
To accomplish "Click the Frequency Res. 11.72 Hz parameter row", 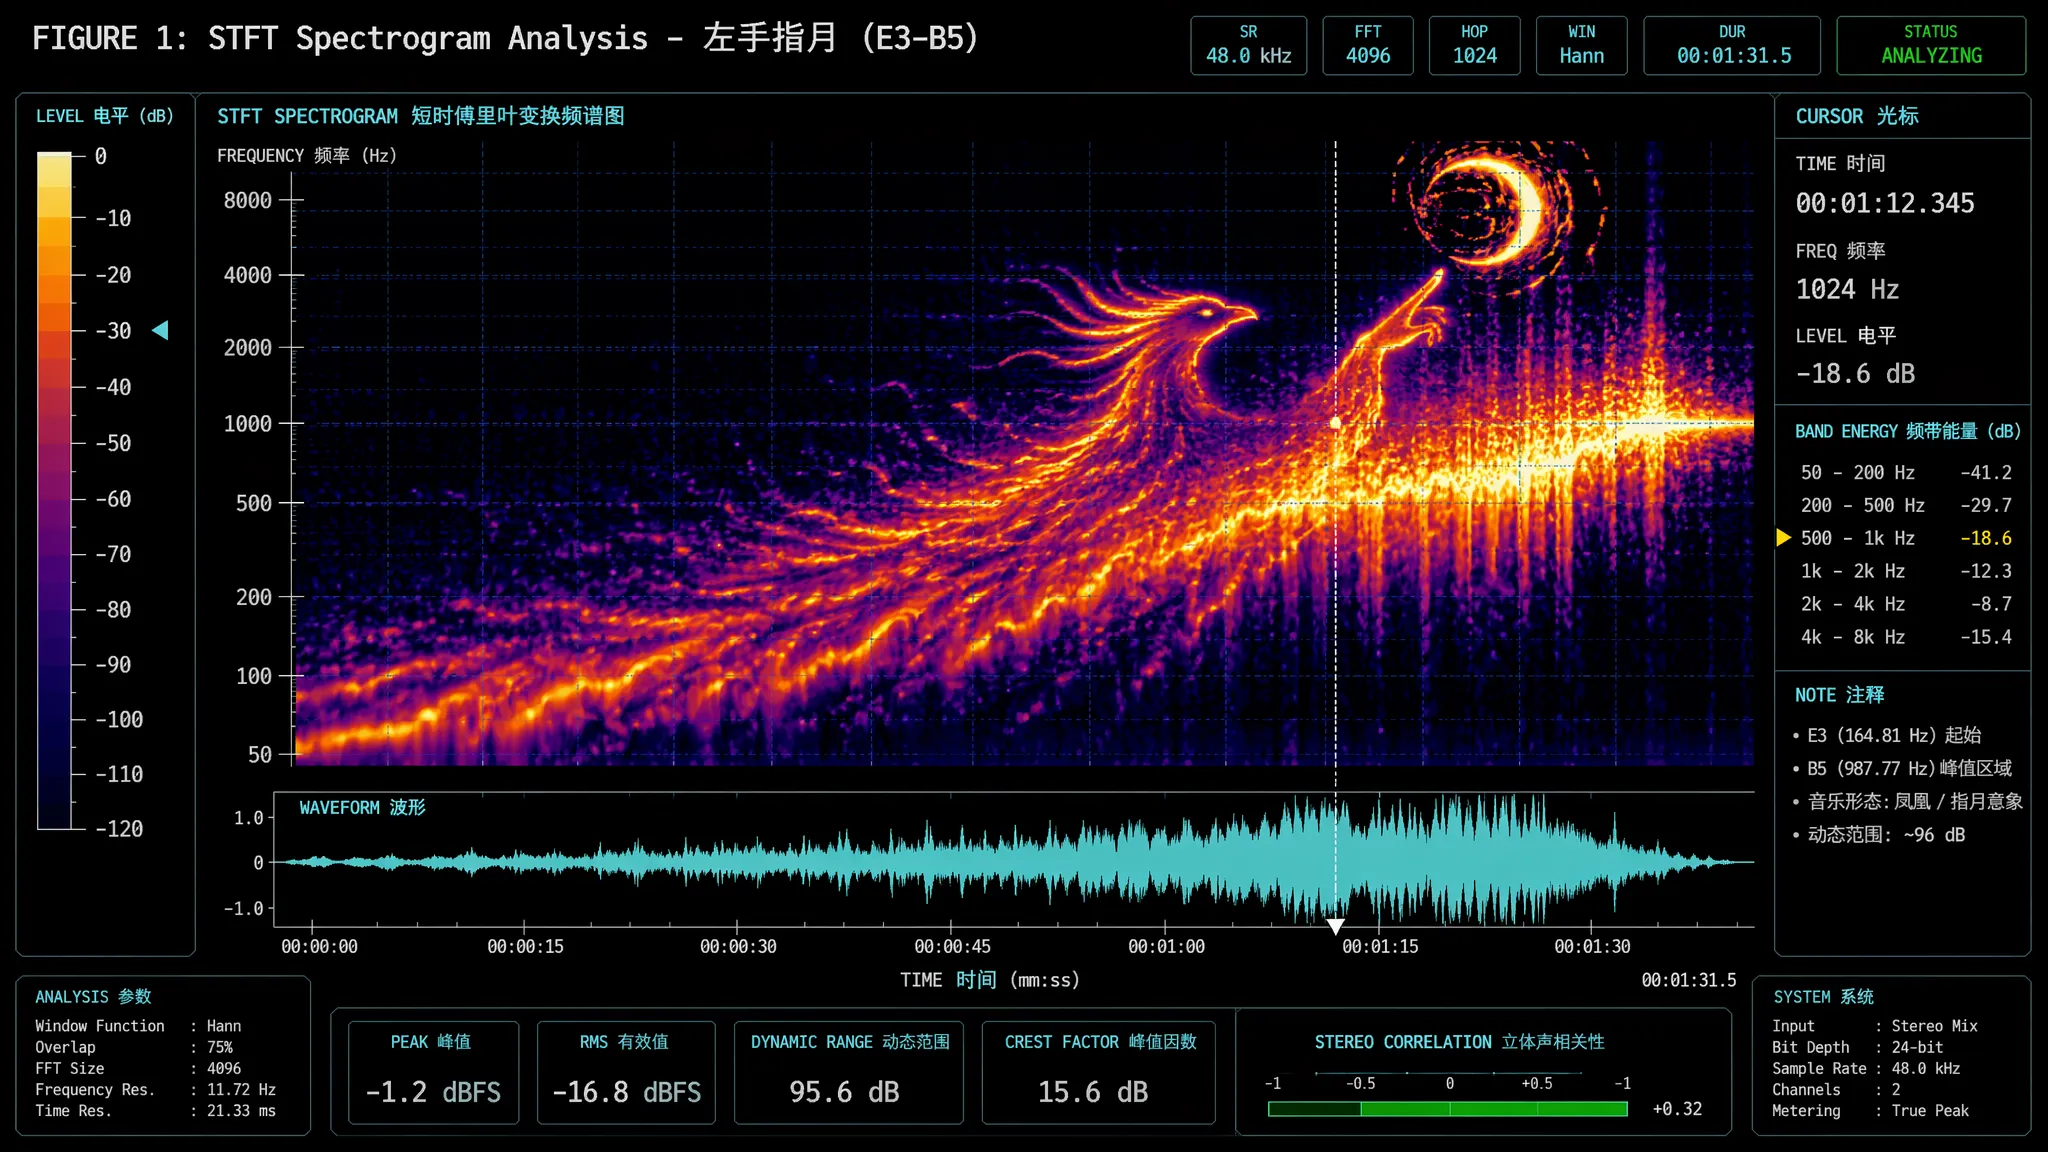I will pyautogui.click(x=155, y=1090).
